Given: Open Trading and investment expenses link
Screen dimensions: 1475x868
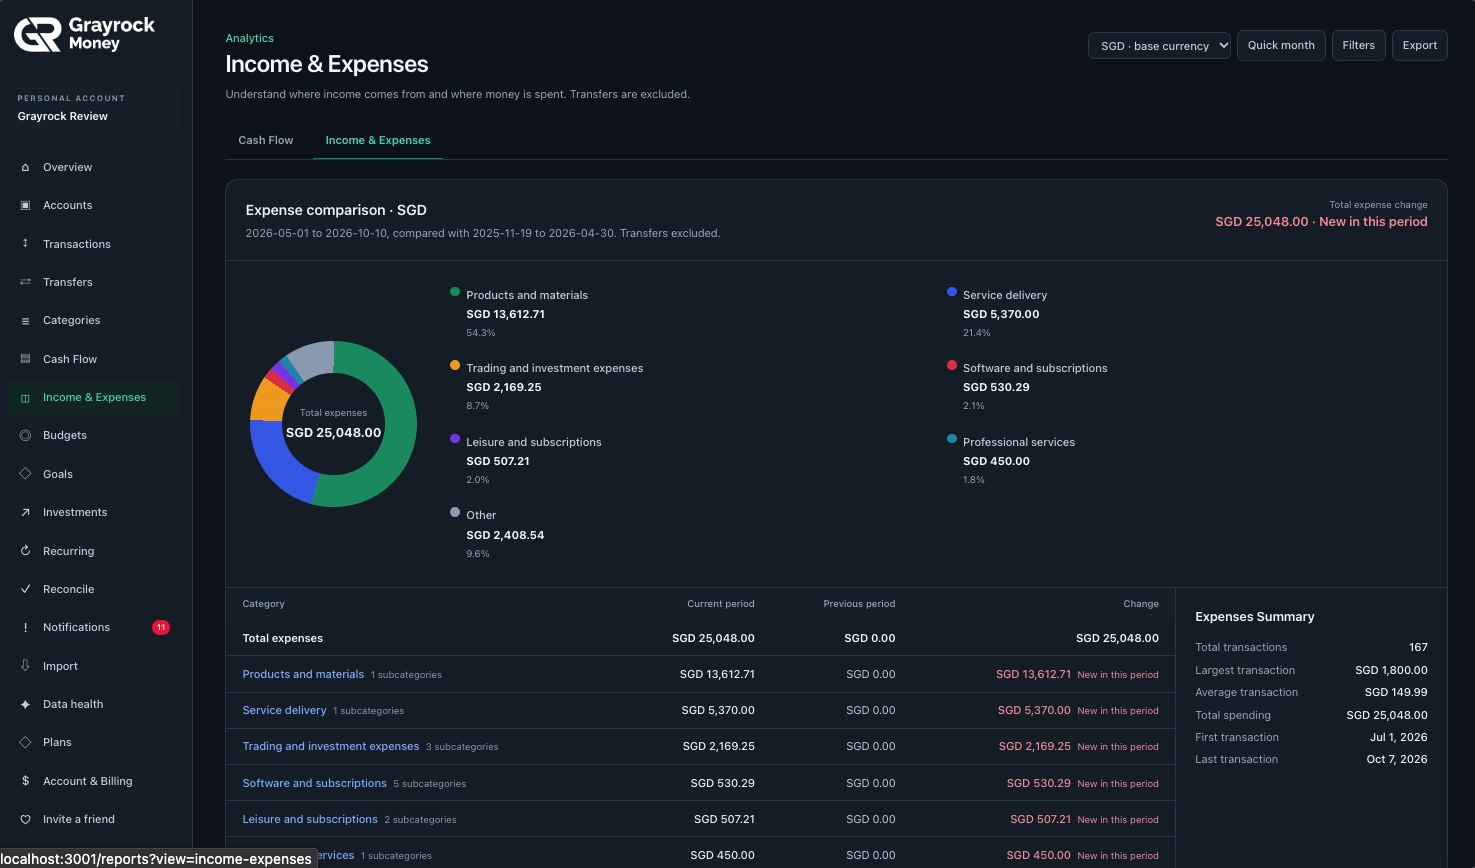Looking at the screenshot, I should (331, 746).
